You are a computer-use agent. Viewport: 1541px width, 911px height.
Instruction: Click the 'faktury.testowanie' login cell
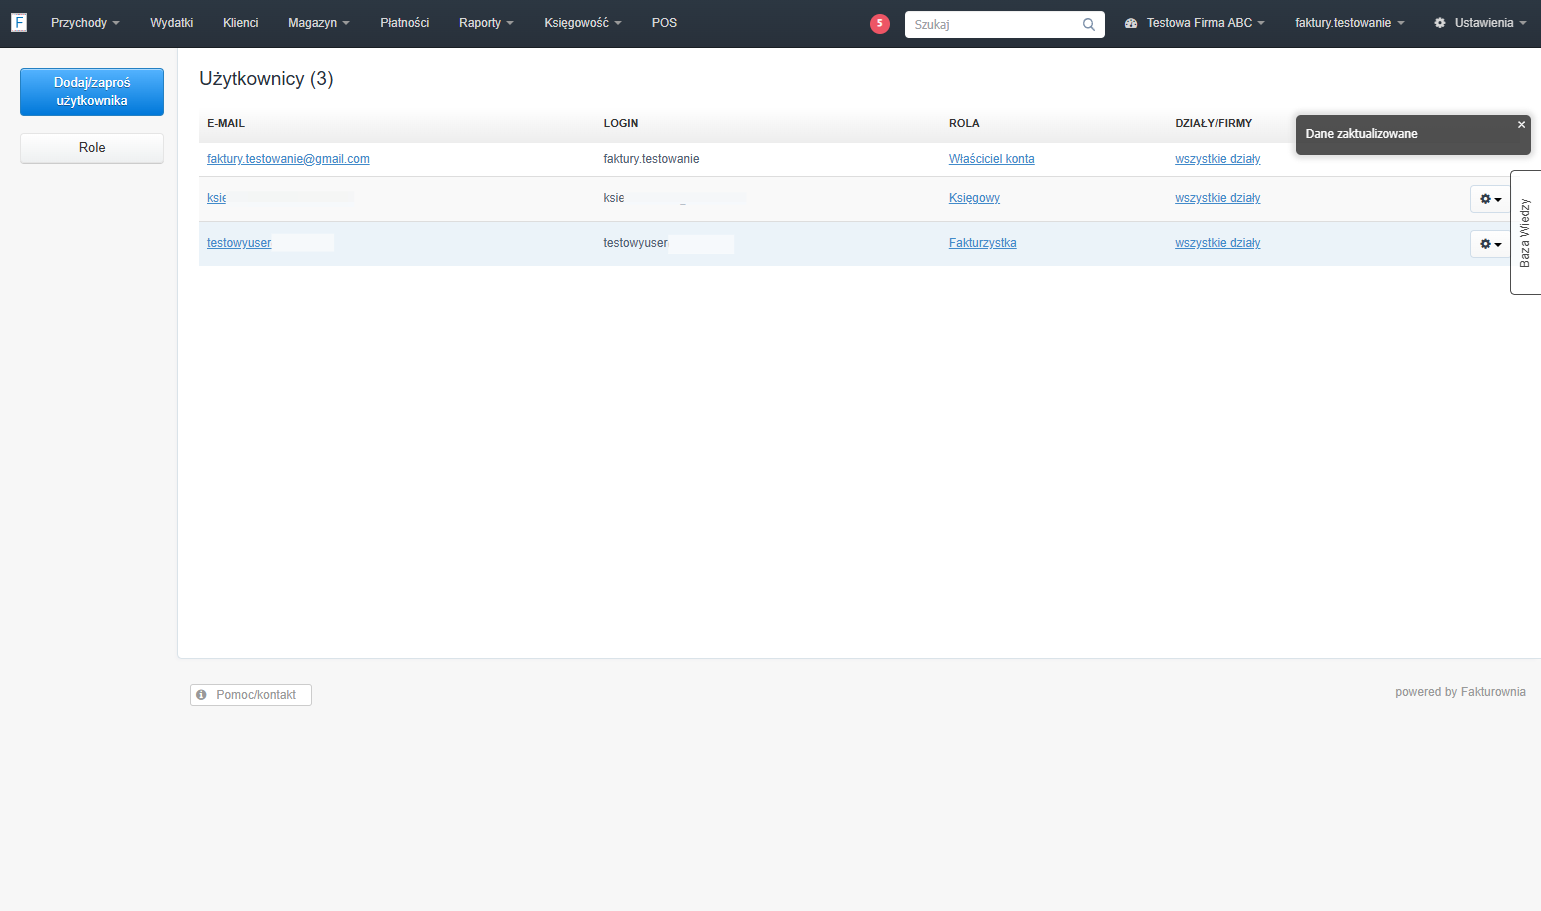(651, 159)
